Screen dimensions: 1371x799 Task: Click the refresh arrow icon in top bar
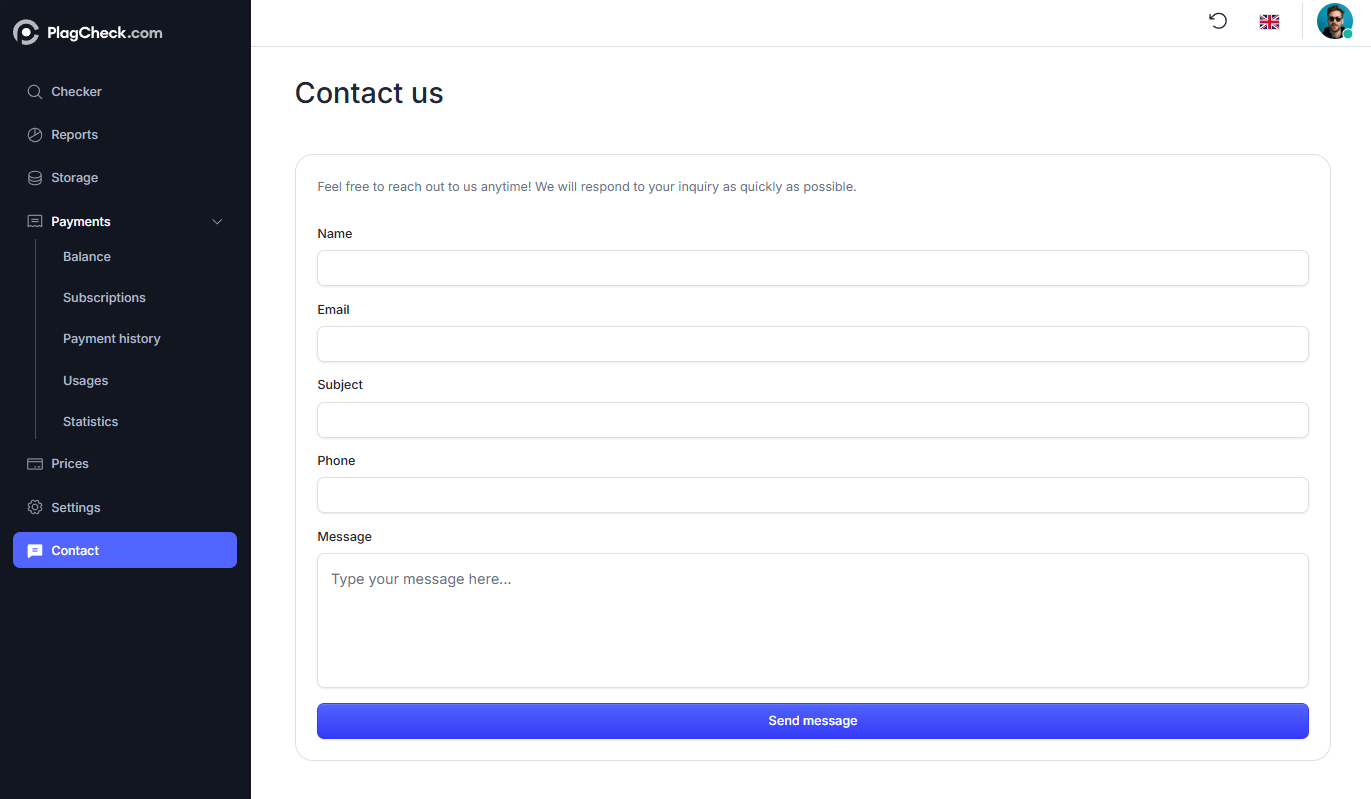coord(1217,20)
